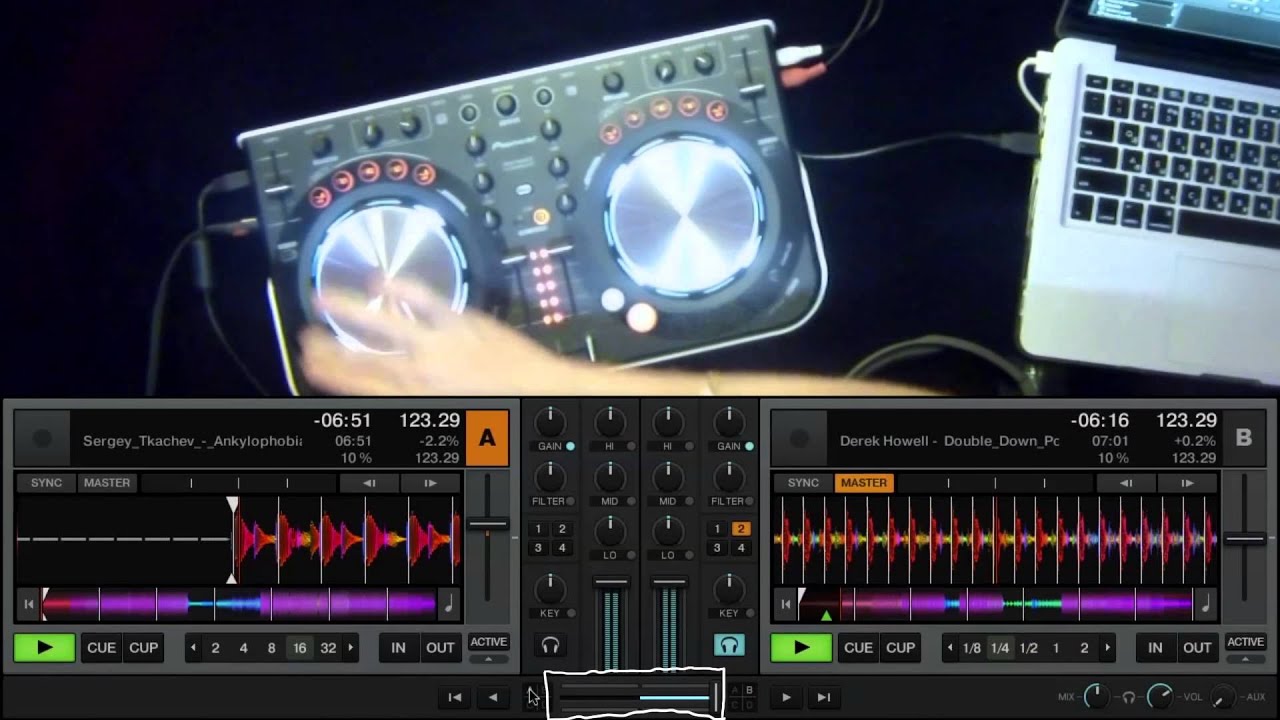1280x720 pixels.
Task: Click loop size left arrow on deck A
Action: coord(194,648)
